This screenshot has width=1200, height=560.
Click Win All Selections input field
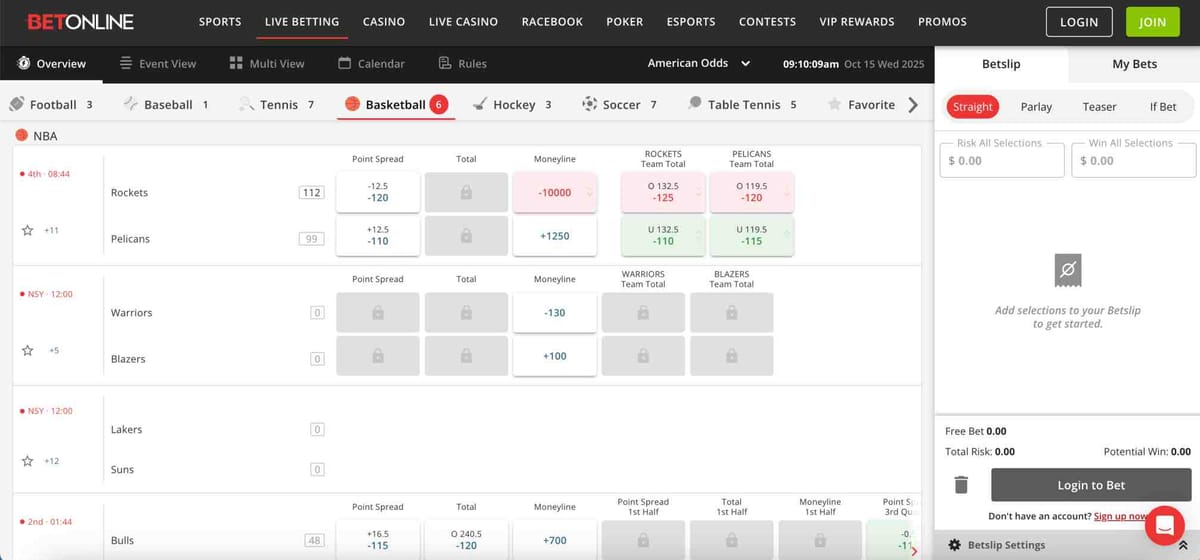1134,160
